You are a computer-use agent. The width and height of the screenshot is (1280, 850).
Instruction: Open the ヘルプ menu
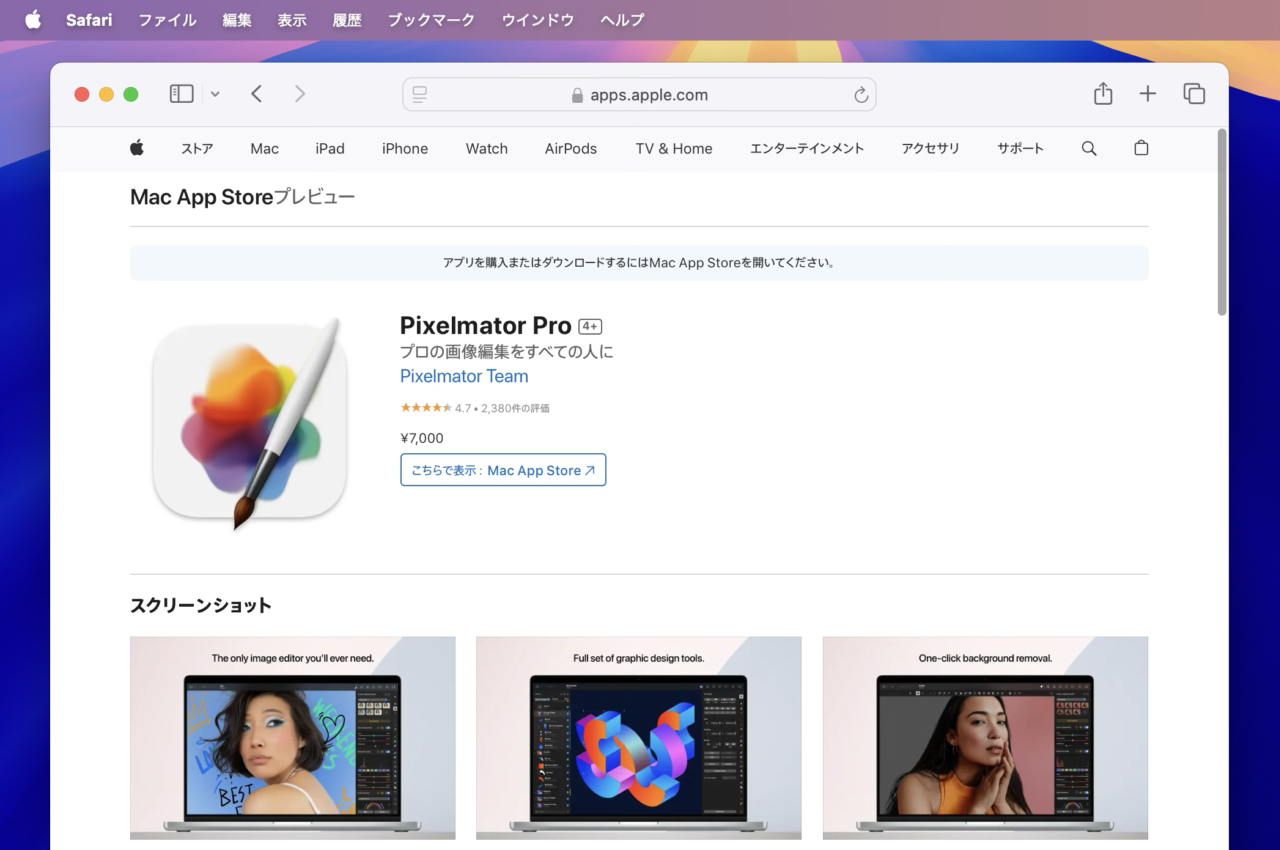[622, 20]
